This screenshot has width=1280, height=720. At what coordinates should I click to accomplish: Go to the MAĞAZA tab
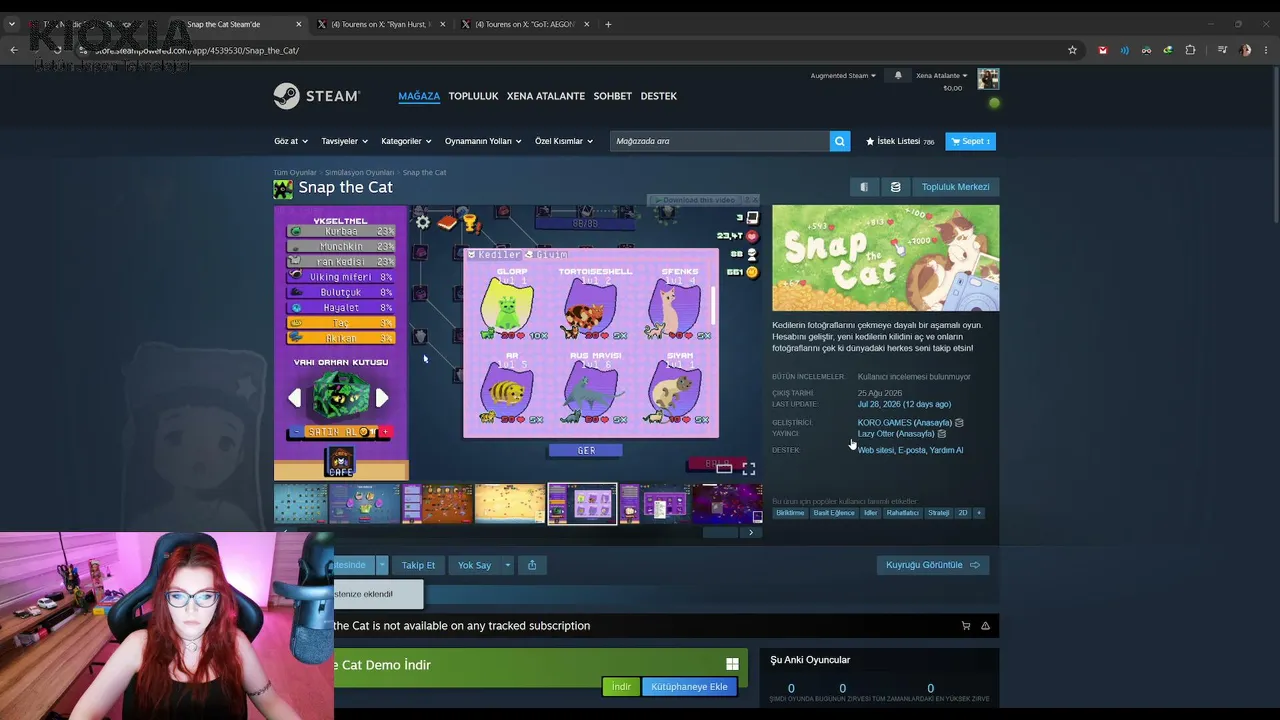419,96
